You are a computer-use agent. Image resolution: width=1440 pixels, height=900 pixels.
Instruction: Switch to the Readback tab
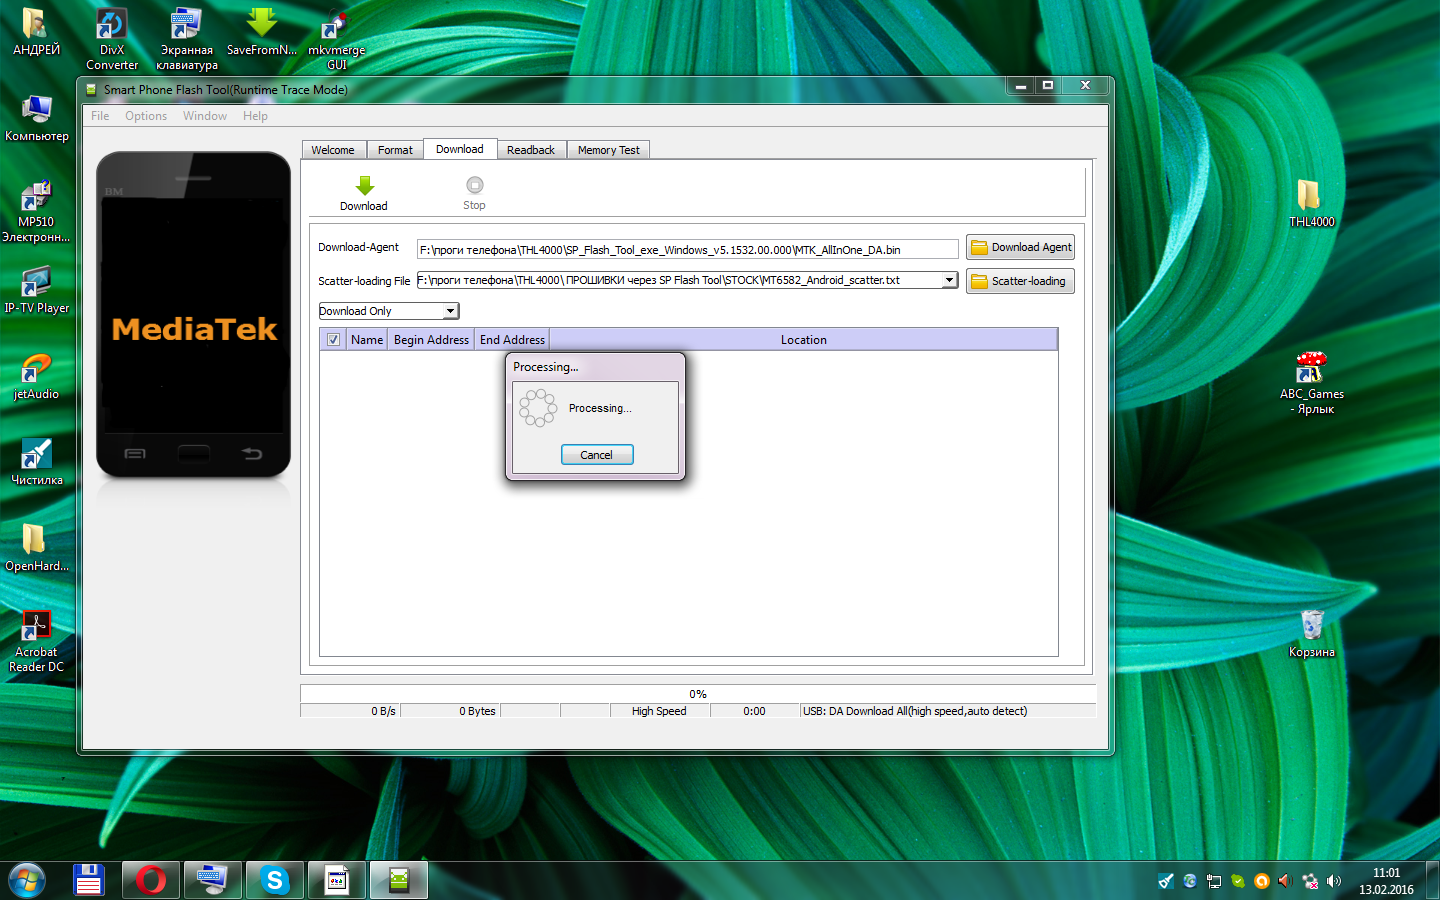530,150
